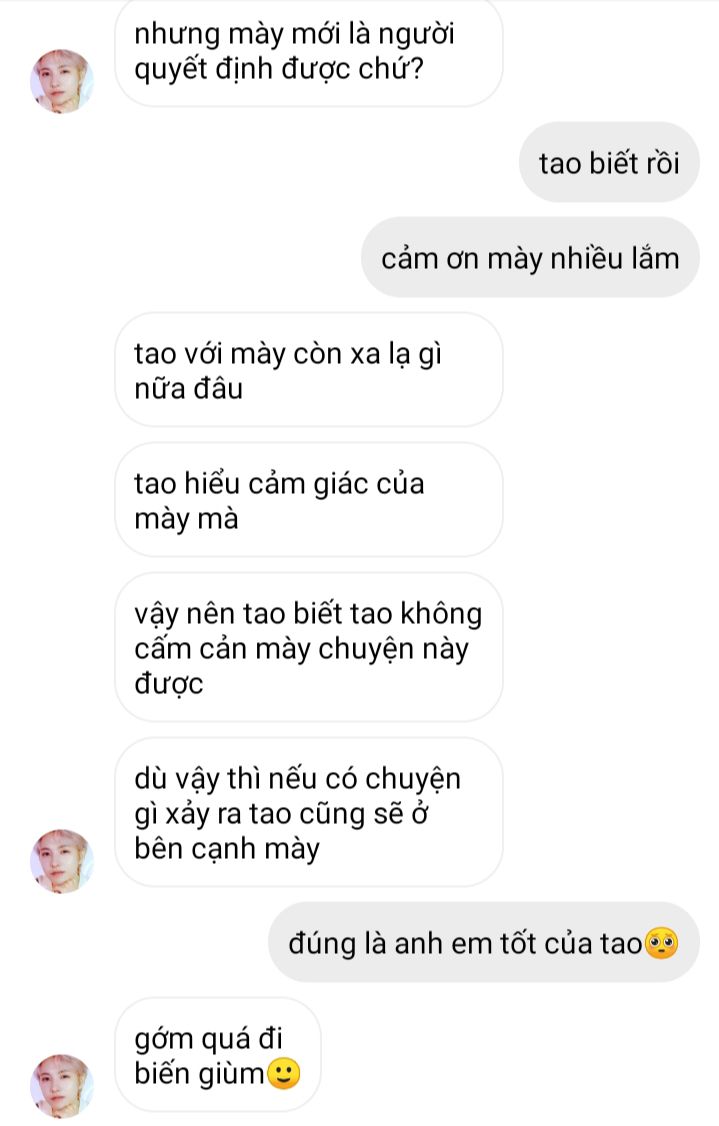Select the 'cảm ơn mày nhiều lắm' bubble
Screen dimensions: 719x1126
coord(530,258)
